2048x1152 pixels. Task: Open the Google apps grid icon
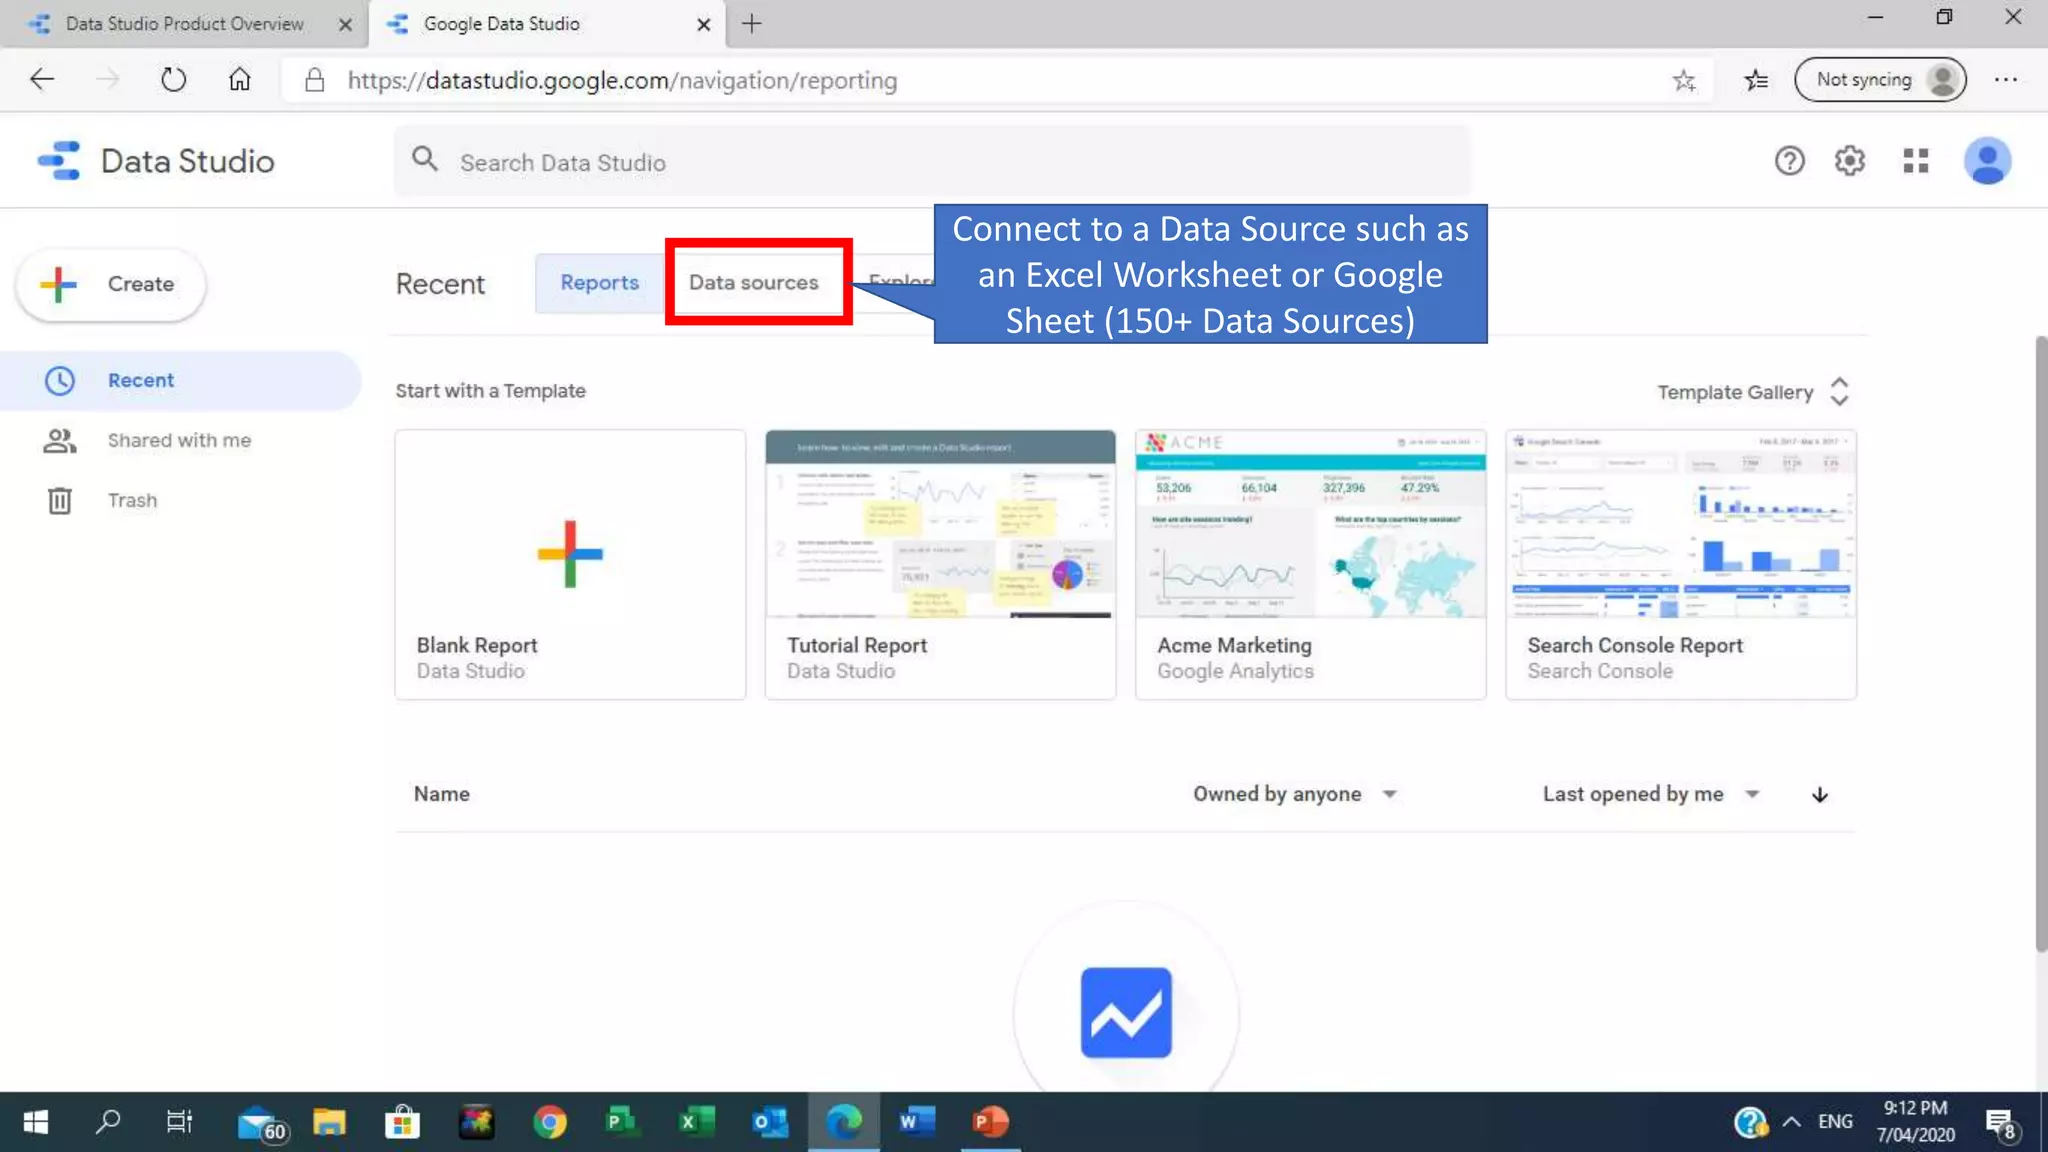[x=1916, y=161]
